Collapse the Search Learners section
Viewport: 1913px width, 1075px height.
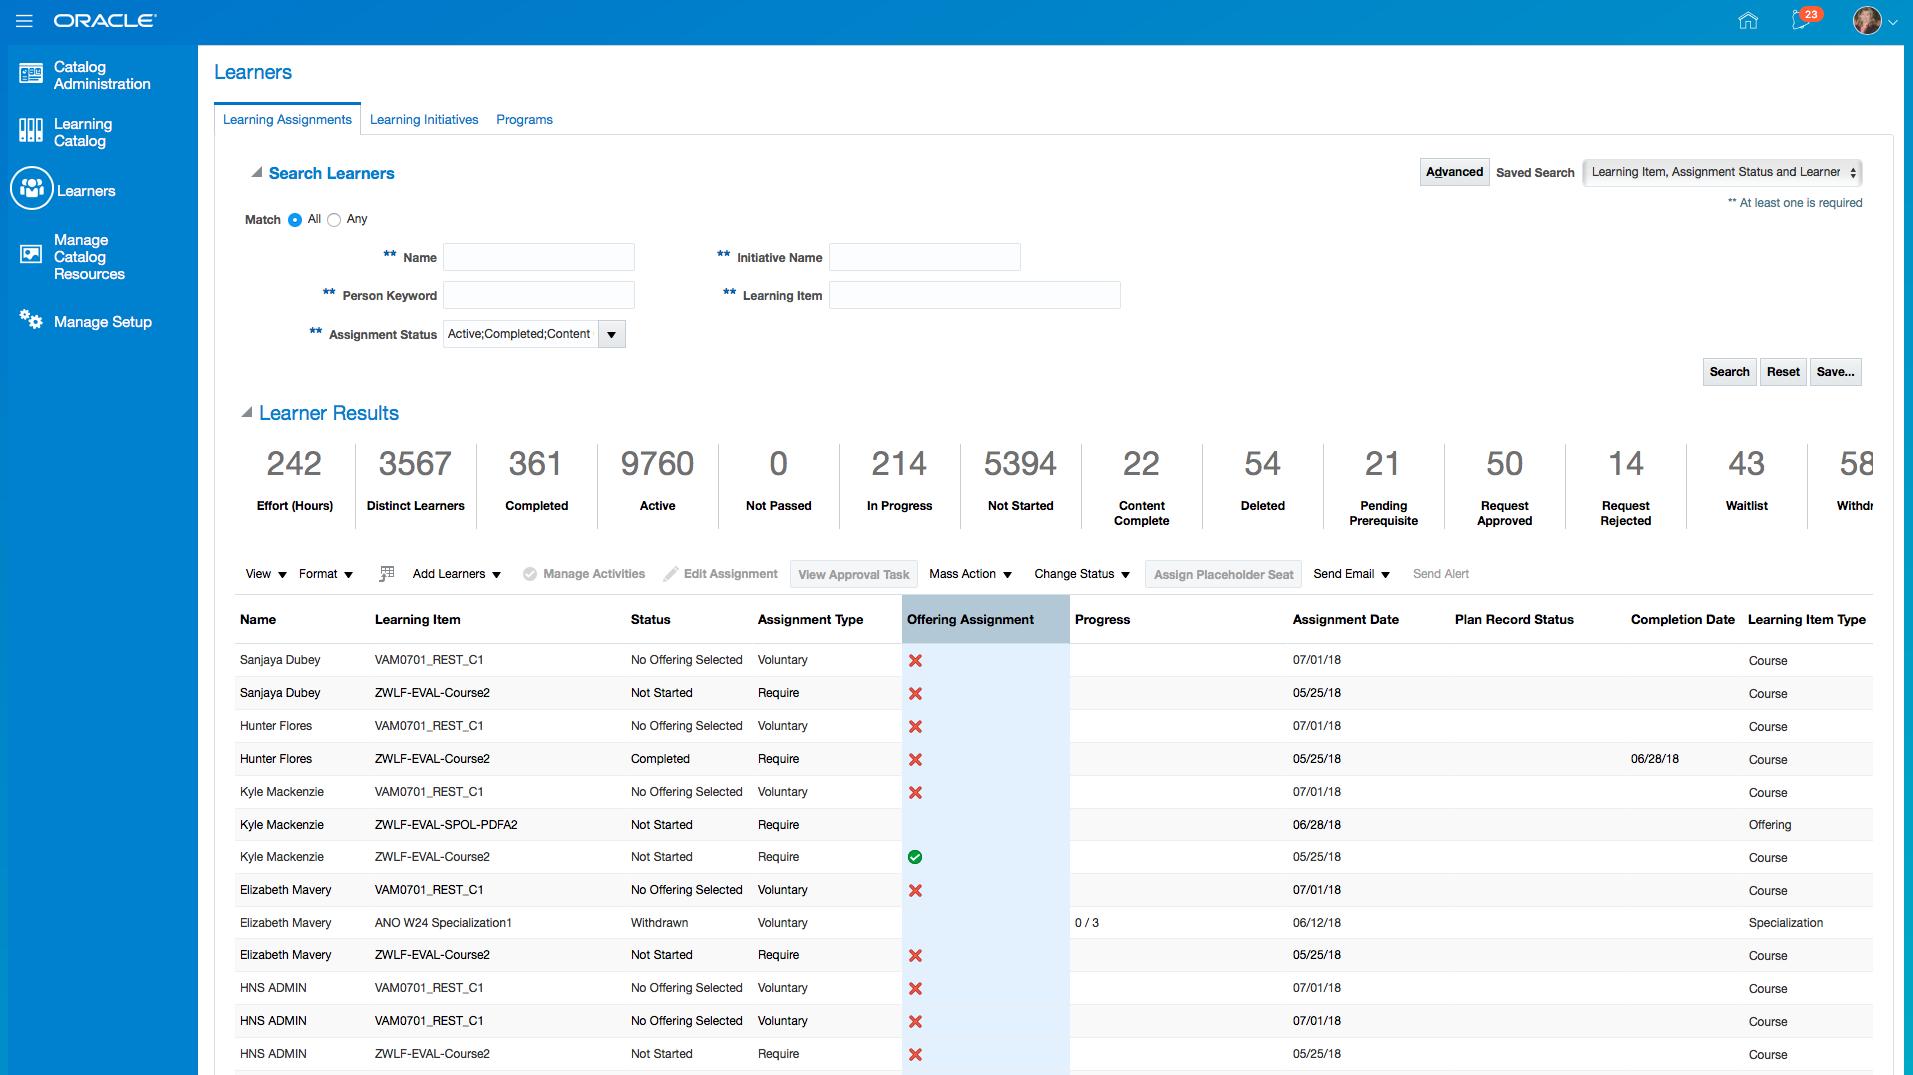pos(257,173)
